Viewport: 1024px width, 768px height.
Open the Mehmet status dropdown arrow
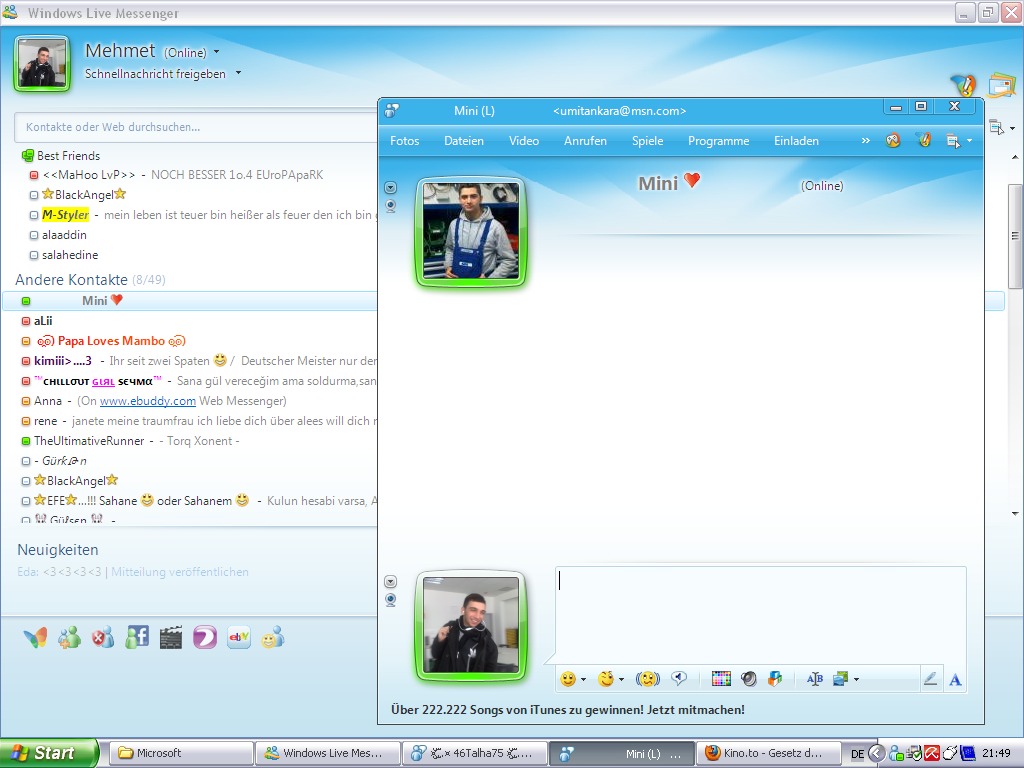tap(217, 52)
